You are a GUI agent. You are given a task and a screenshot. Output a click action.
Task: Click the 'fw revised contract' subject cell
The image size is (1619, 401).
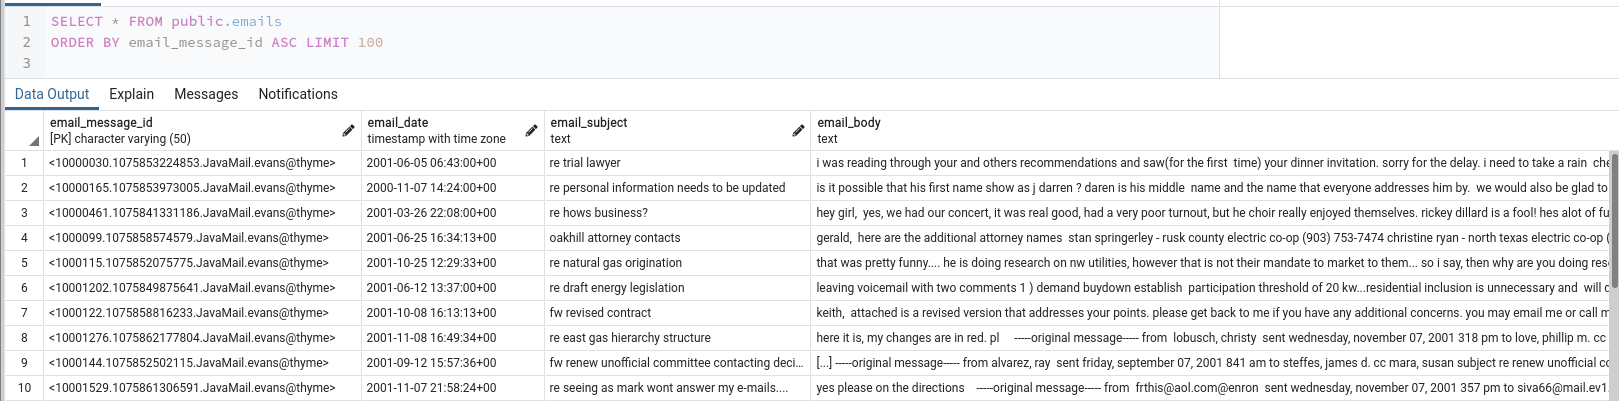point(600,313)
